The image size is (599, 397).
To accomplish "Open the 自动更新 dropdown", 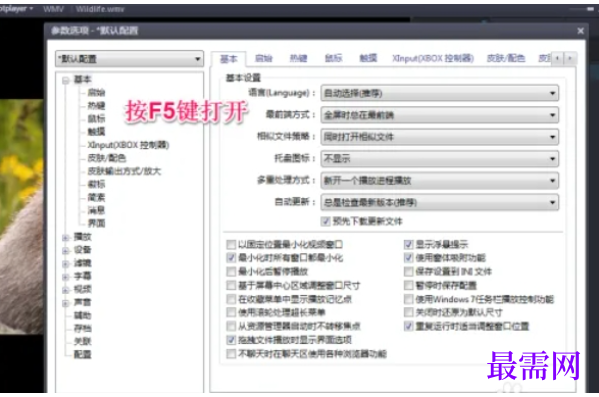I will (440, 202).
